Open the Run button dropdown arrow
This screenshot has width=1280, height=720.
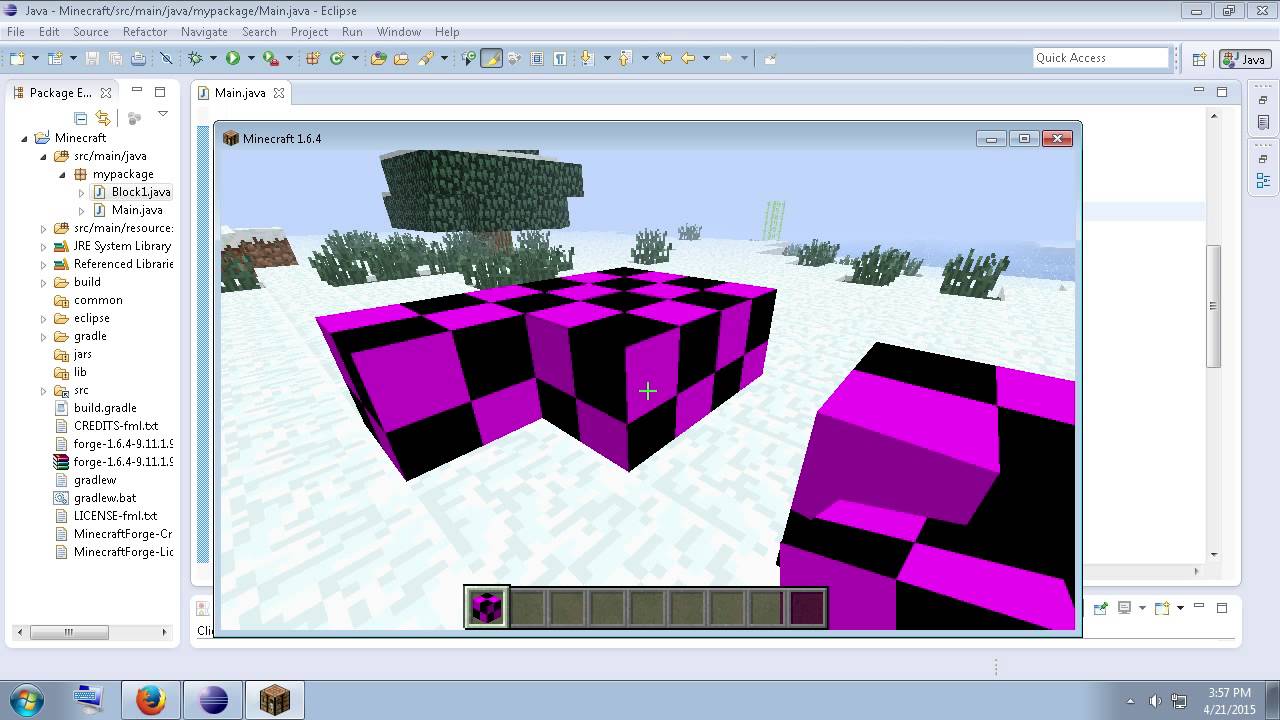tap(251, 58)
